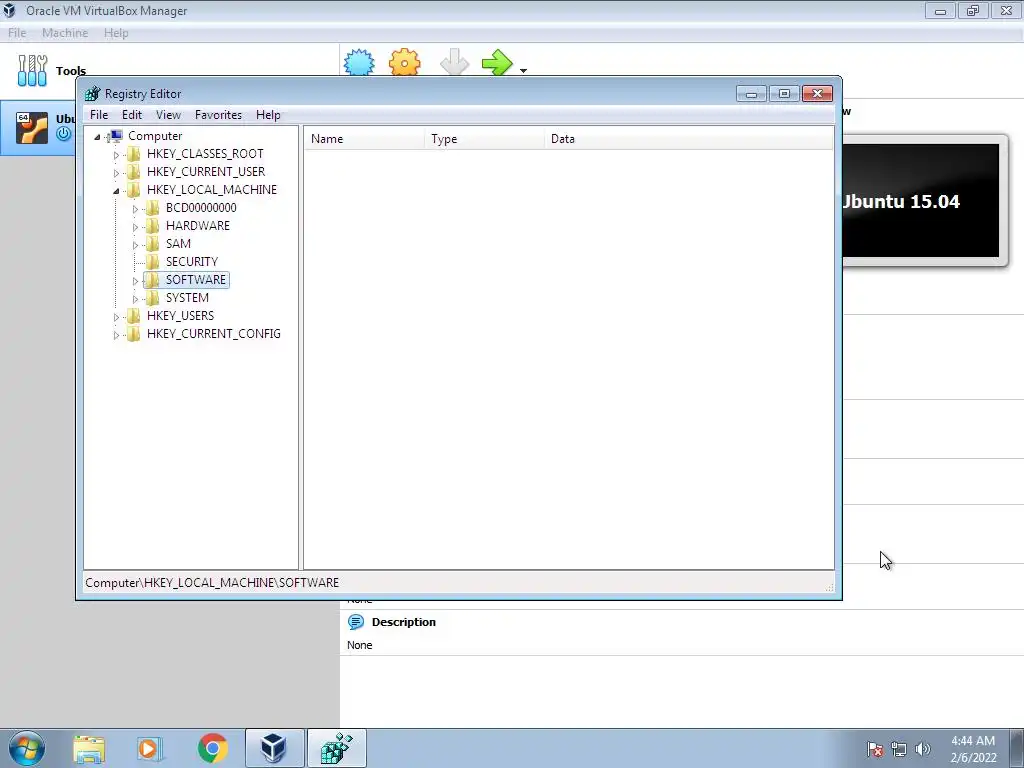Click the Data column header
The height and width of the screenshot is (768, 1024).
pos(689,138)
